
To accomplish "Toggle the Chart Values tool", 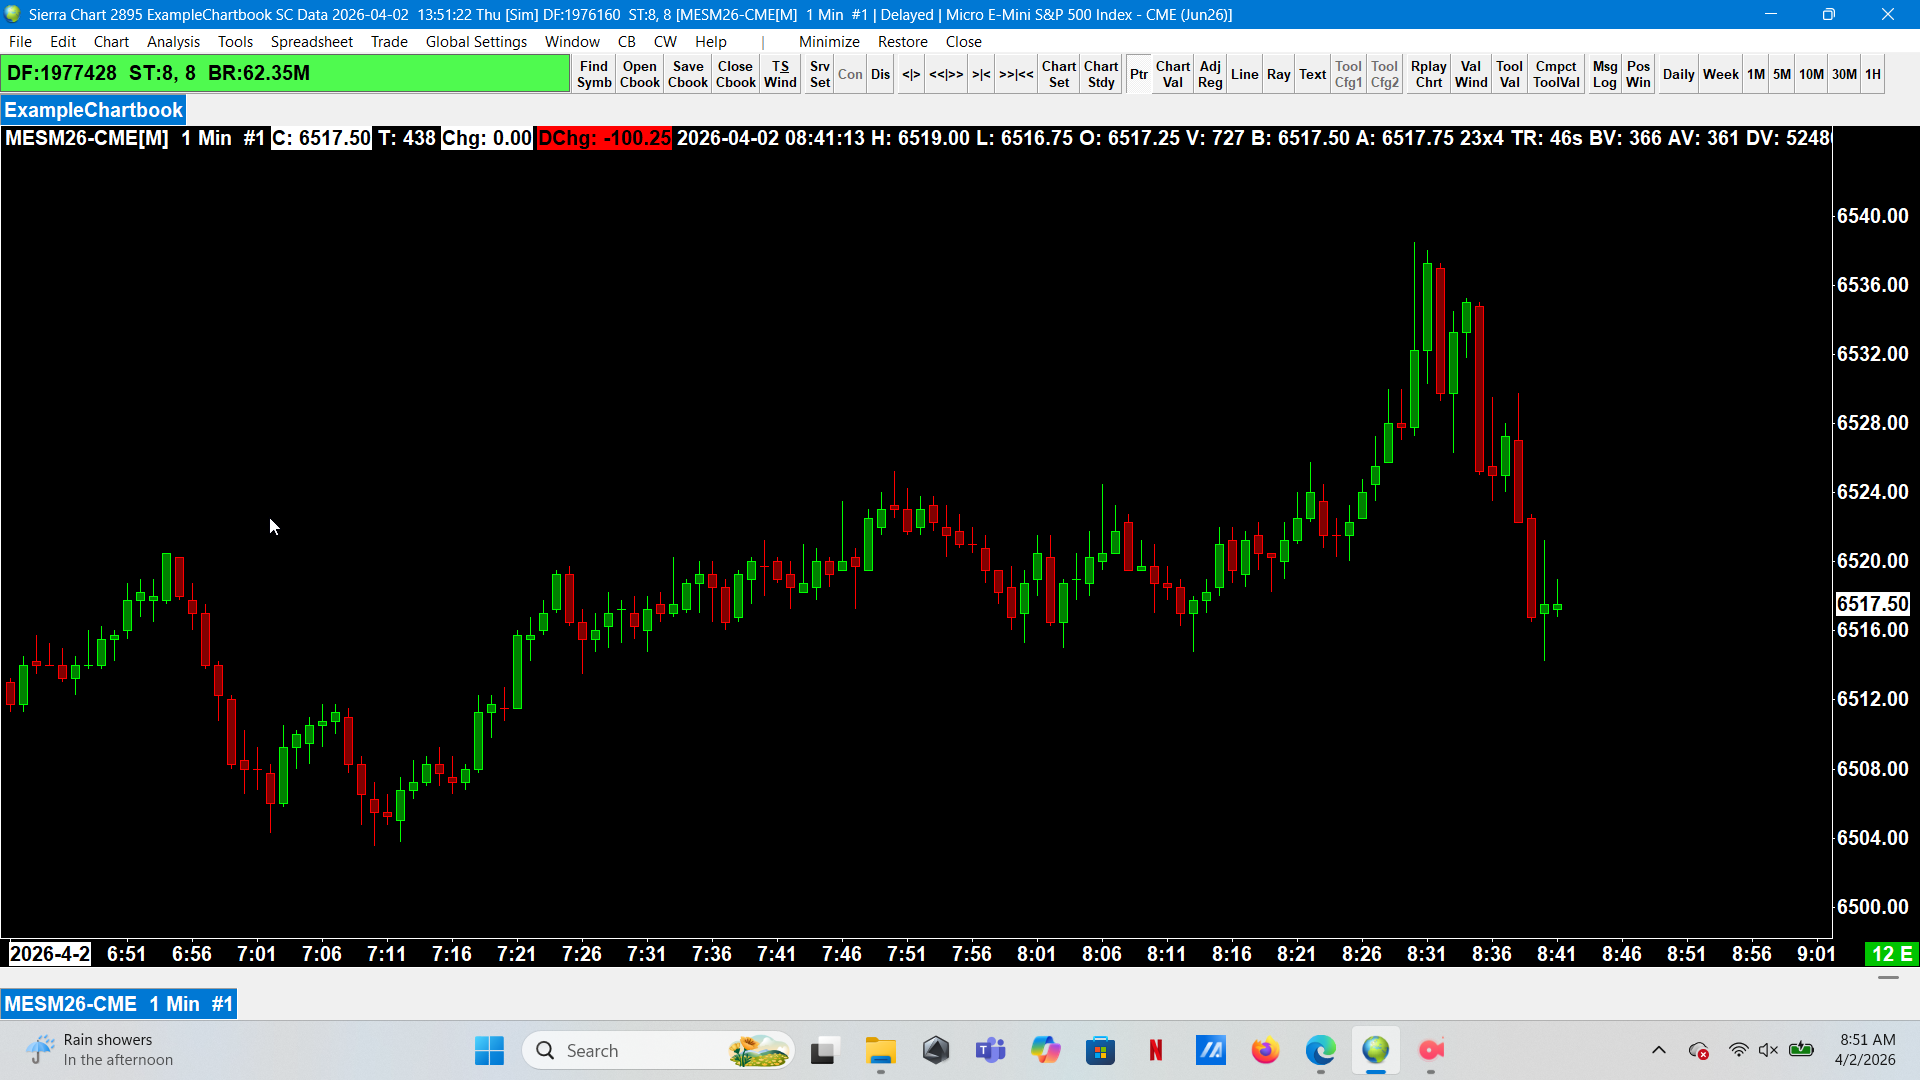I will [x=1172, y=74].
